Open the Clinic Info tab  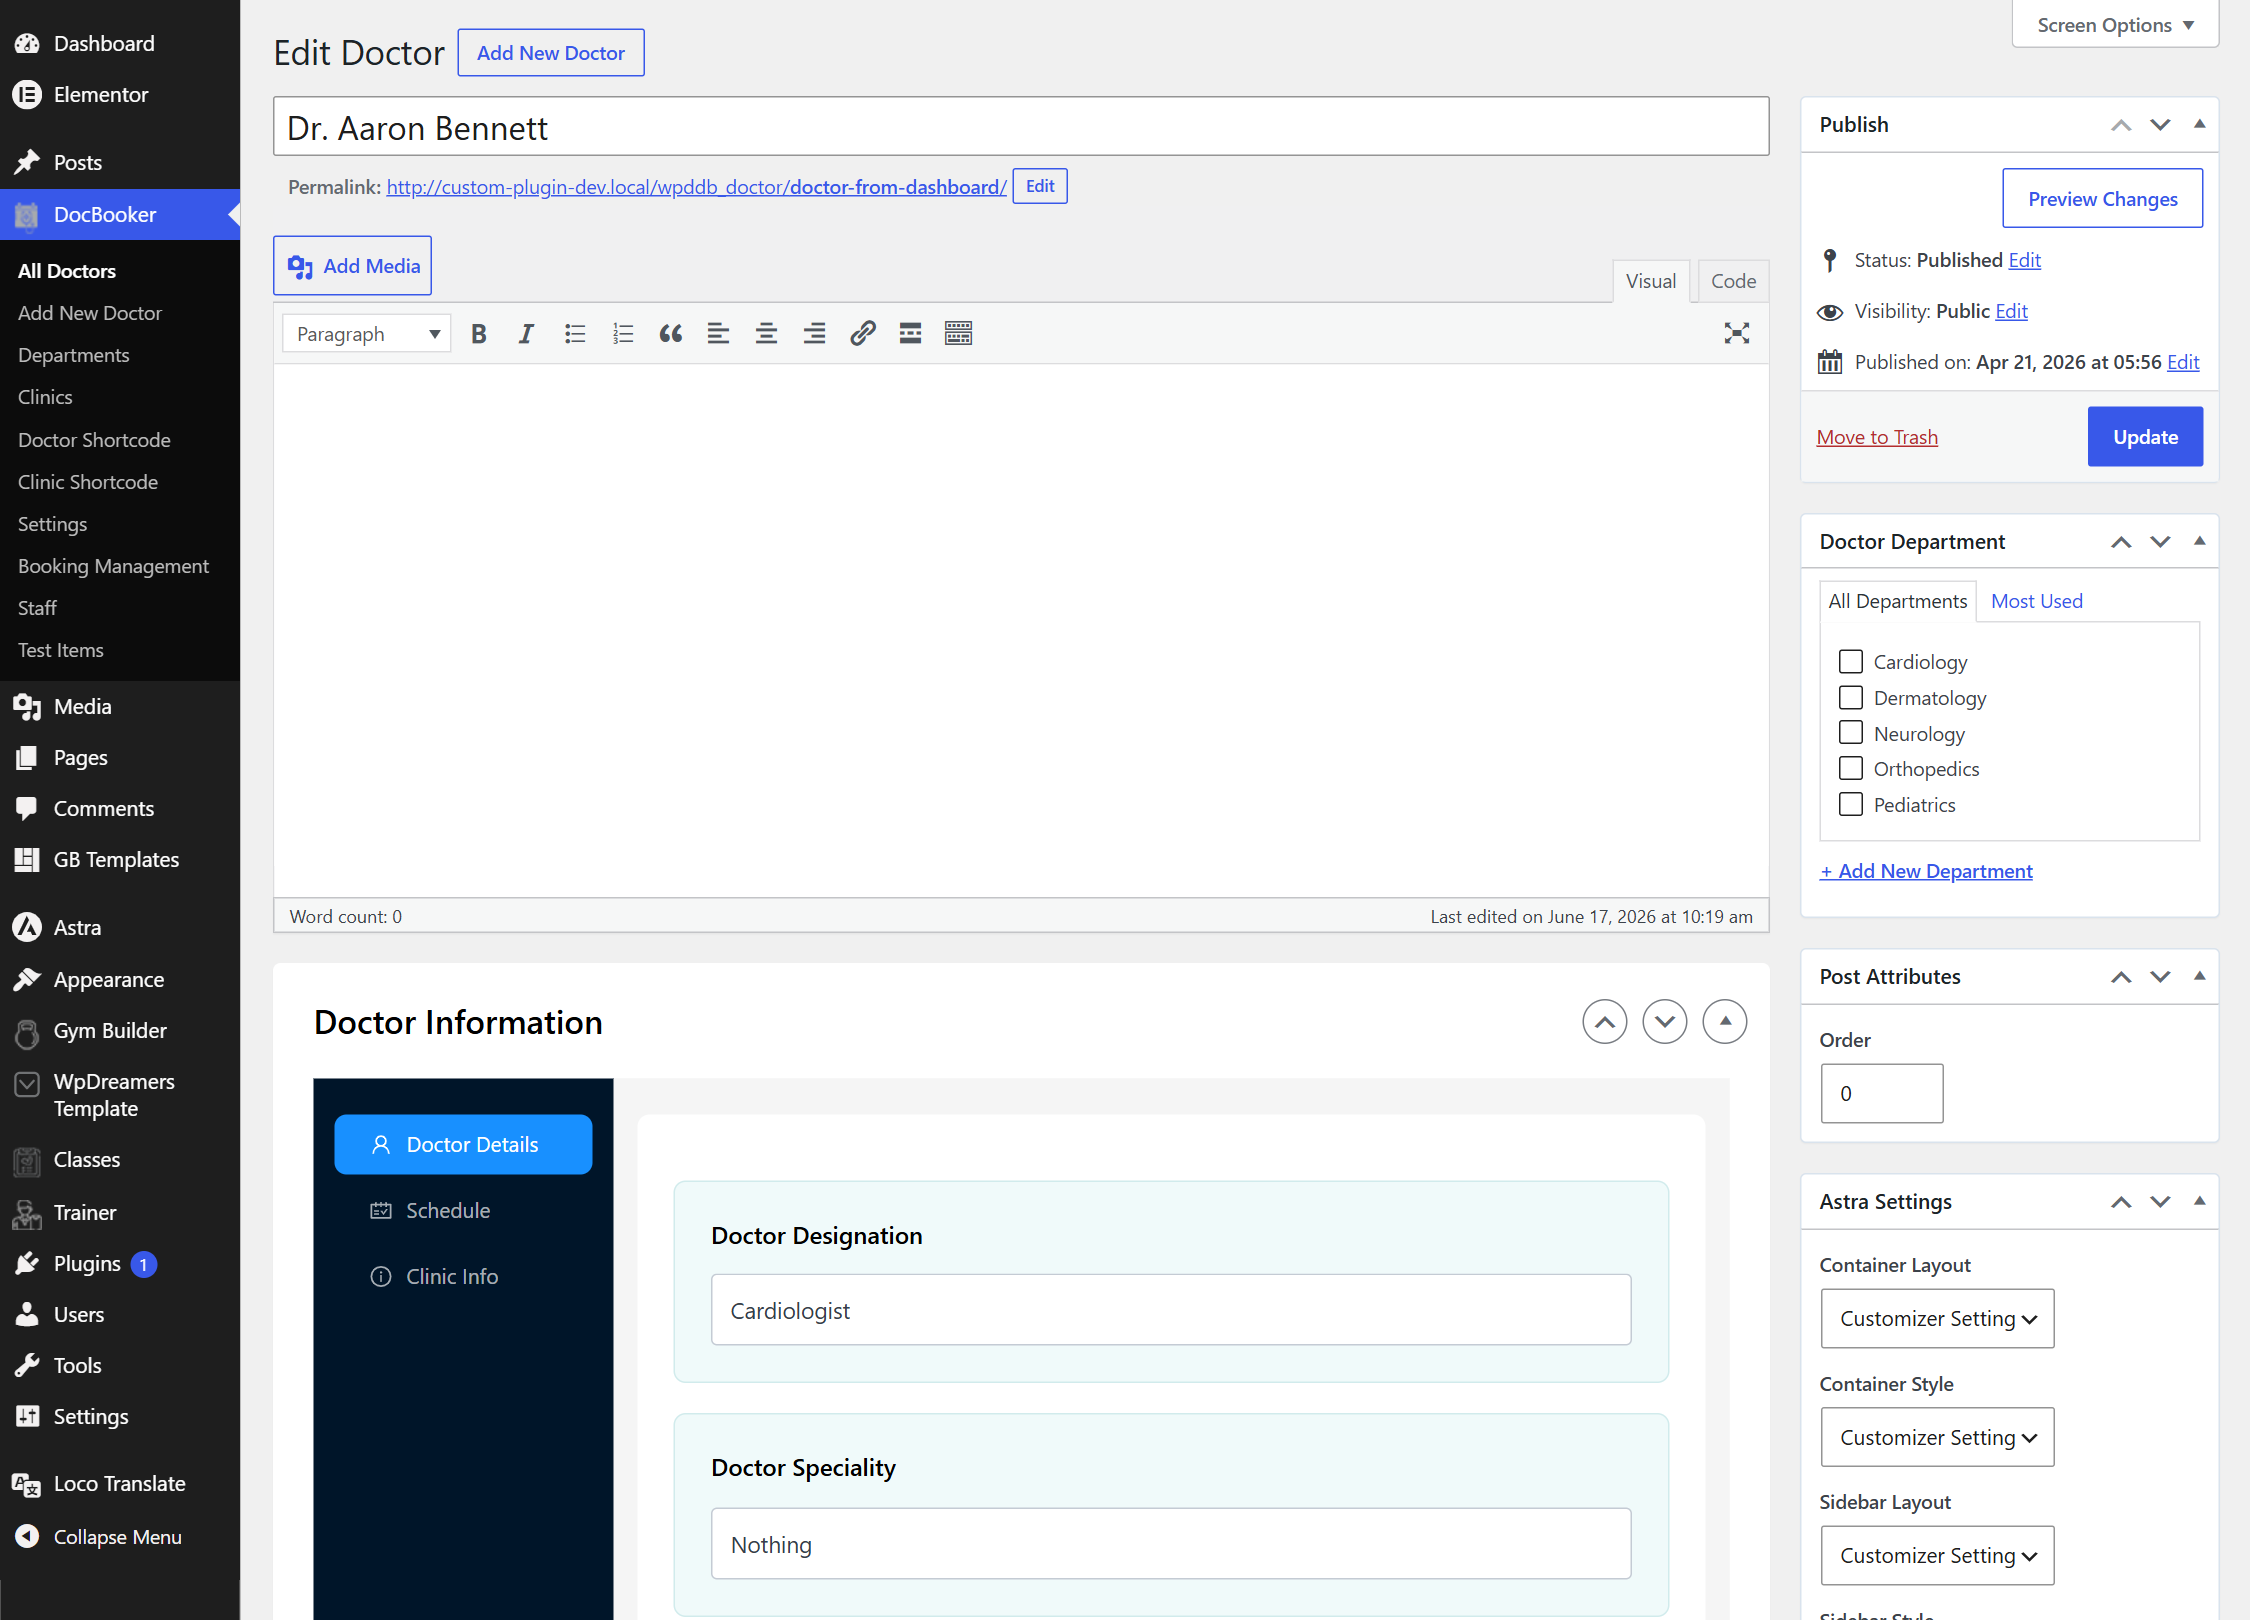(463, 1276)
